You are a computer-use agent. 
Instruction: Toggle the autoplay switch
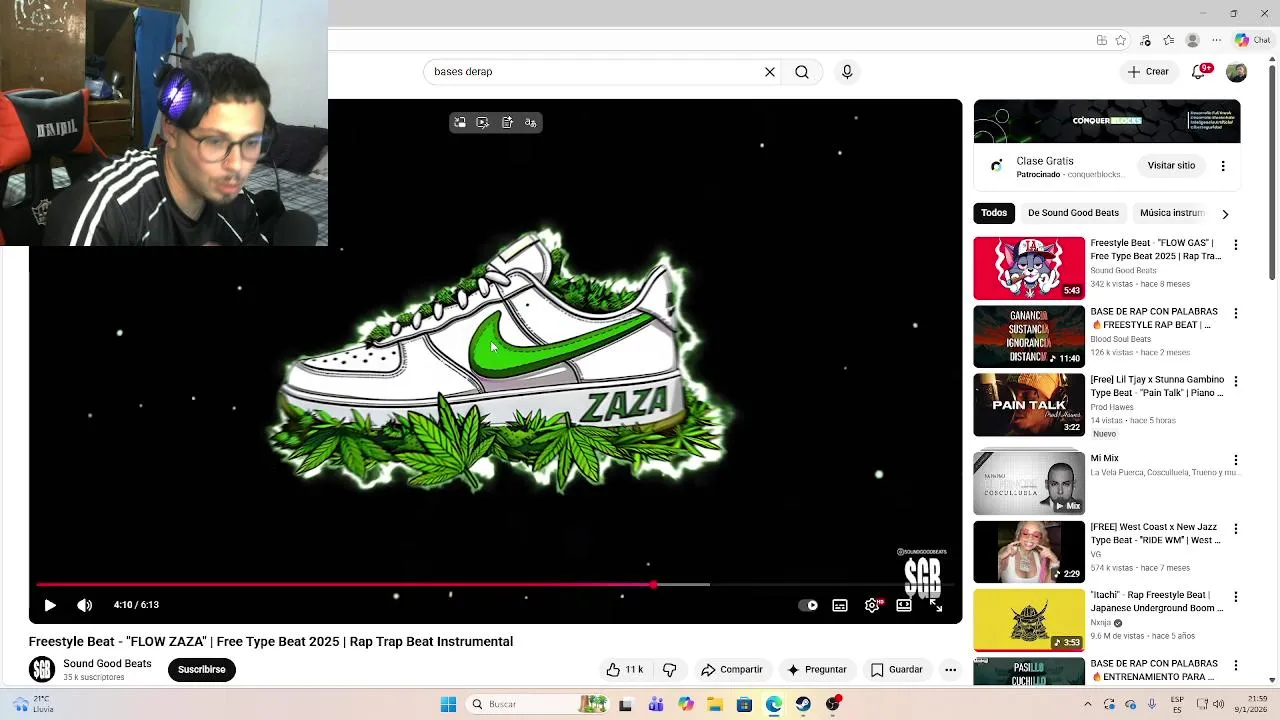coord(808,605)
